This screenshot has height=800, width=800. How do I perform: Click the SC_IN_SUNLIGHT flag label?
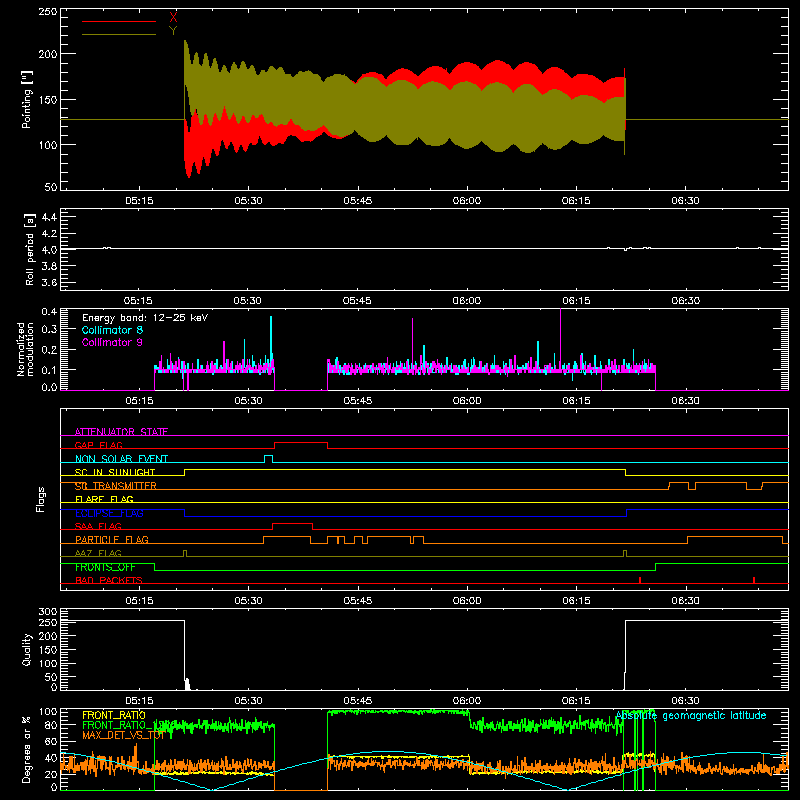(x=115, y=472)
